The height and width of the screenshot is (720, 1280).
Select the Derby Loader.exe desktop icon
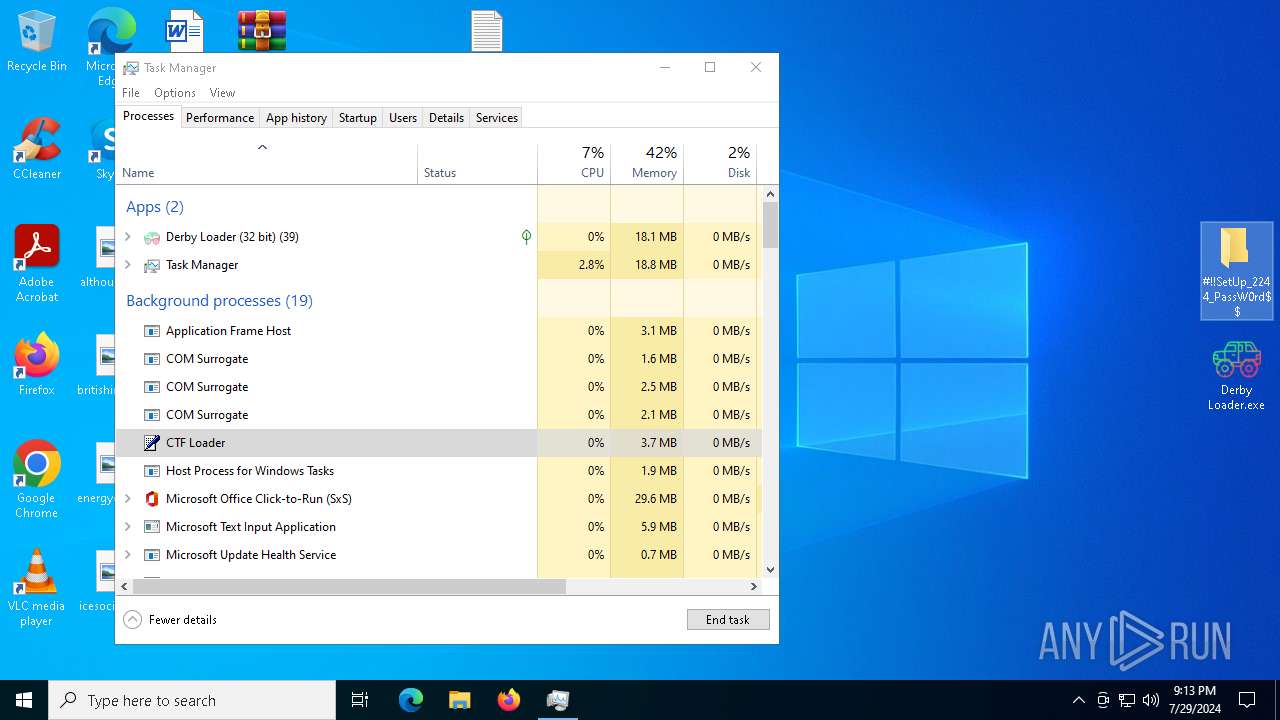click(1236, 376)
